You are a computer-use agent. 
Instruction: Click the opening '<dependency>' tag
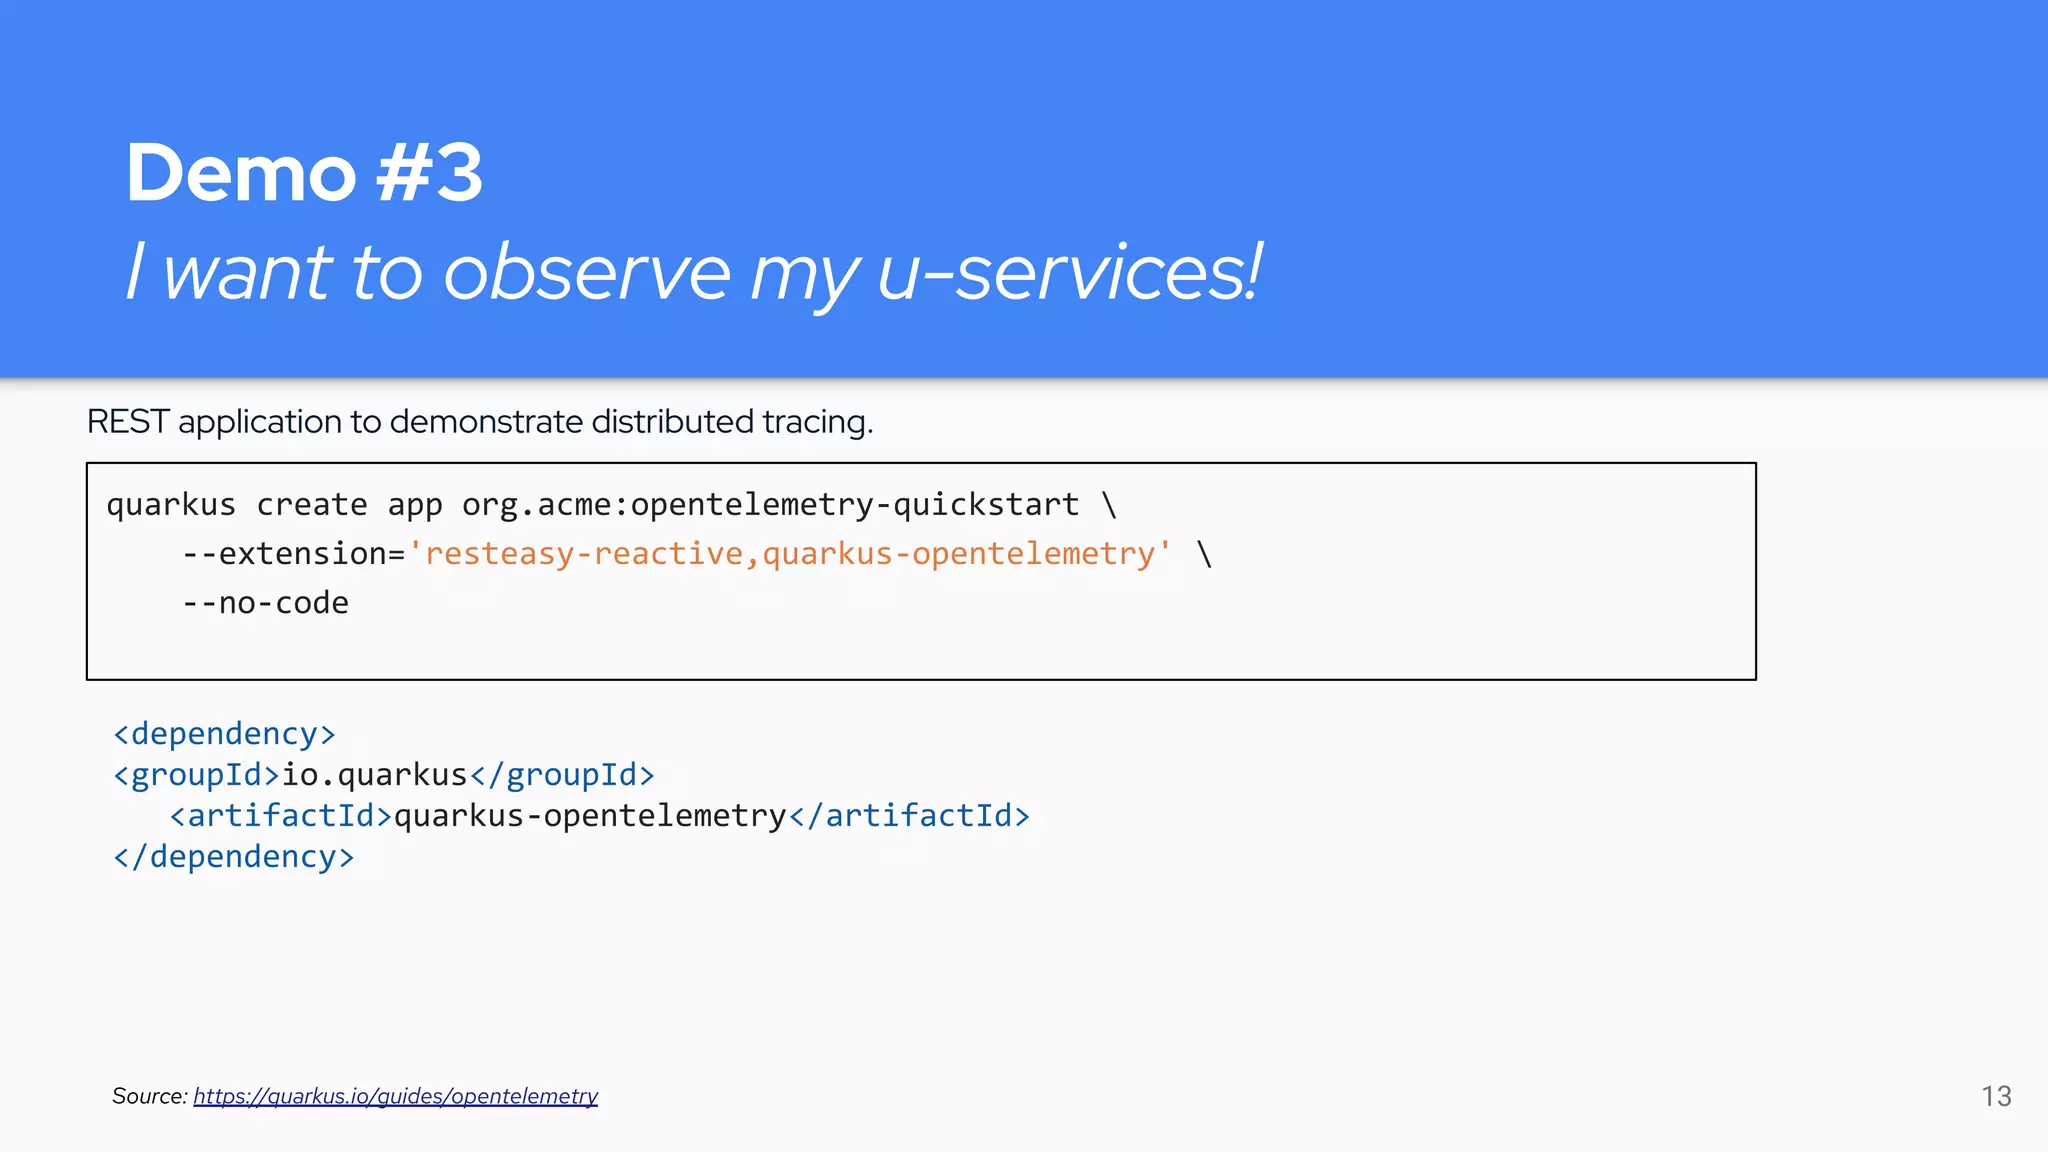[x=224, y=734]
